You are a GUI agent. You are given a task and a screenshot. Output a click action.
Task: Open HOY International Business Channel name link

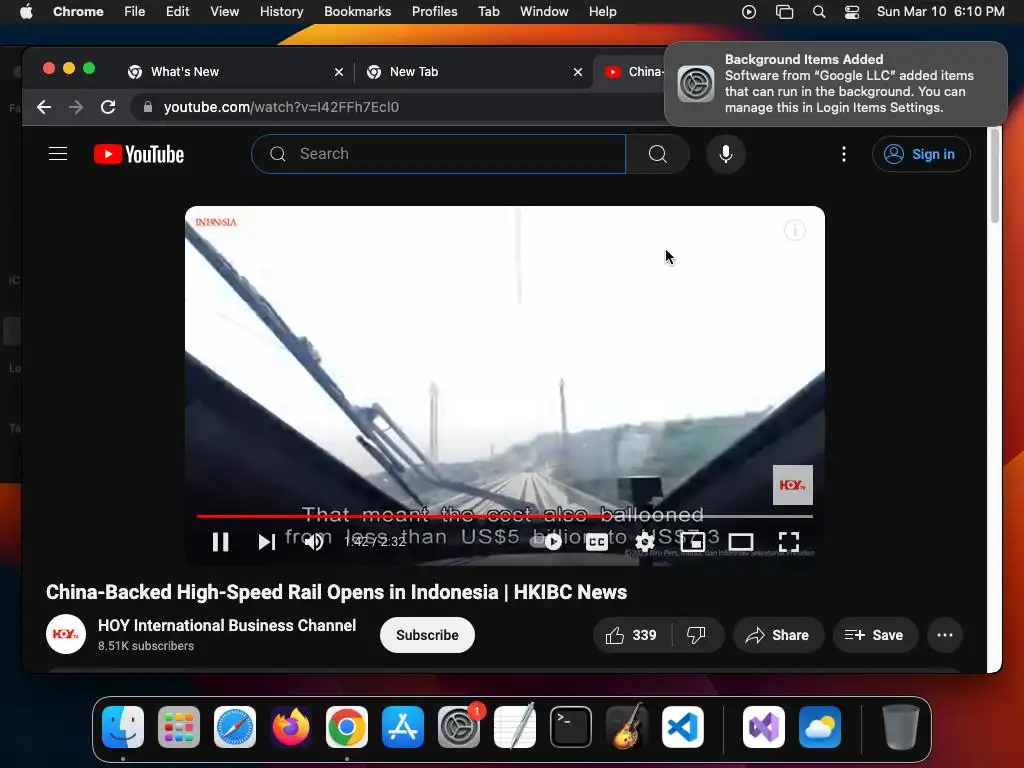pyautogui.click(x=227, y=625)
